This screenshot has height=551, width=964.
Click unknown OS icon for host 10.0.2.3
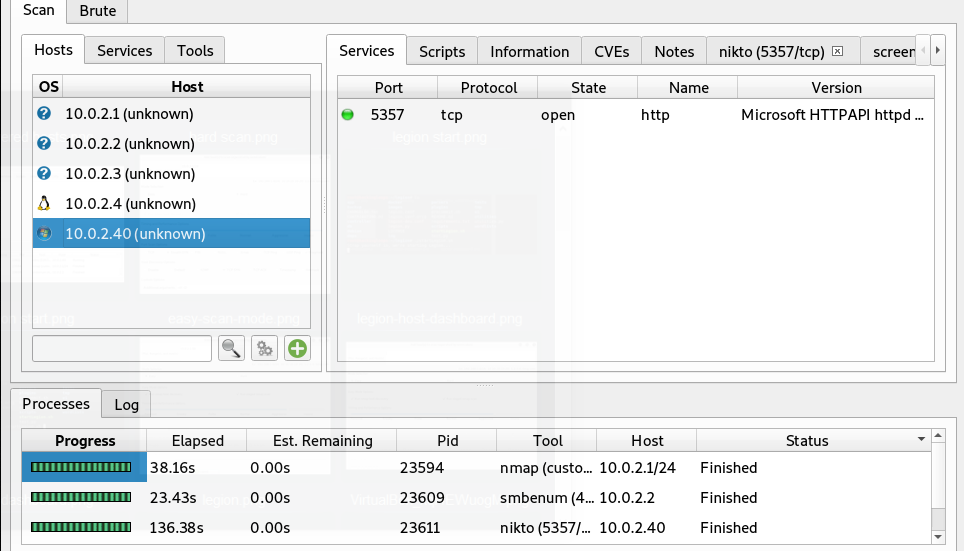pyautogui.click(x=44, y=174)
